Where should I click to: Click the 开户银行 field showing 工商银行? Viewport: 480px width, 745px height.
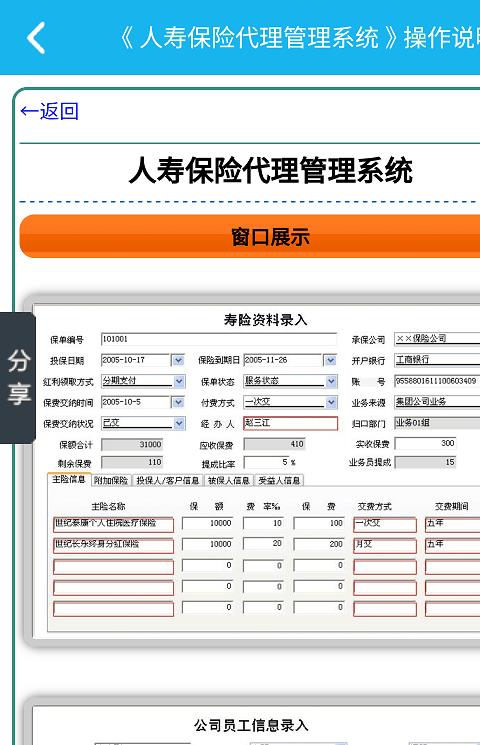click(437, 360)
